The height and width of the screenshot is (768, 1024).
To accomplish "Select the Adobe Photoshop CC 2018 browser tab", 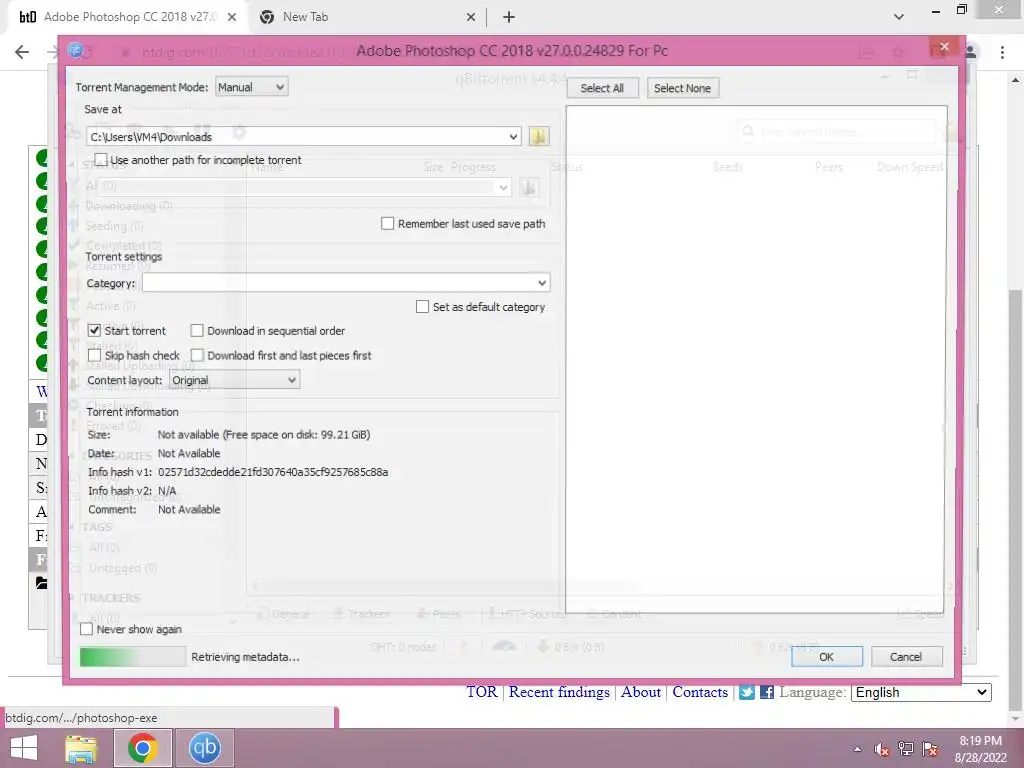I will [129, 17].
